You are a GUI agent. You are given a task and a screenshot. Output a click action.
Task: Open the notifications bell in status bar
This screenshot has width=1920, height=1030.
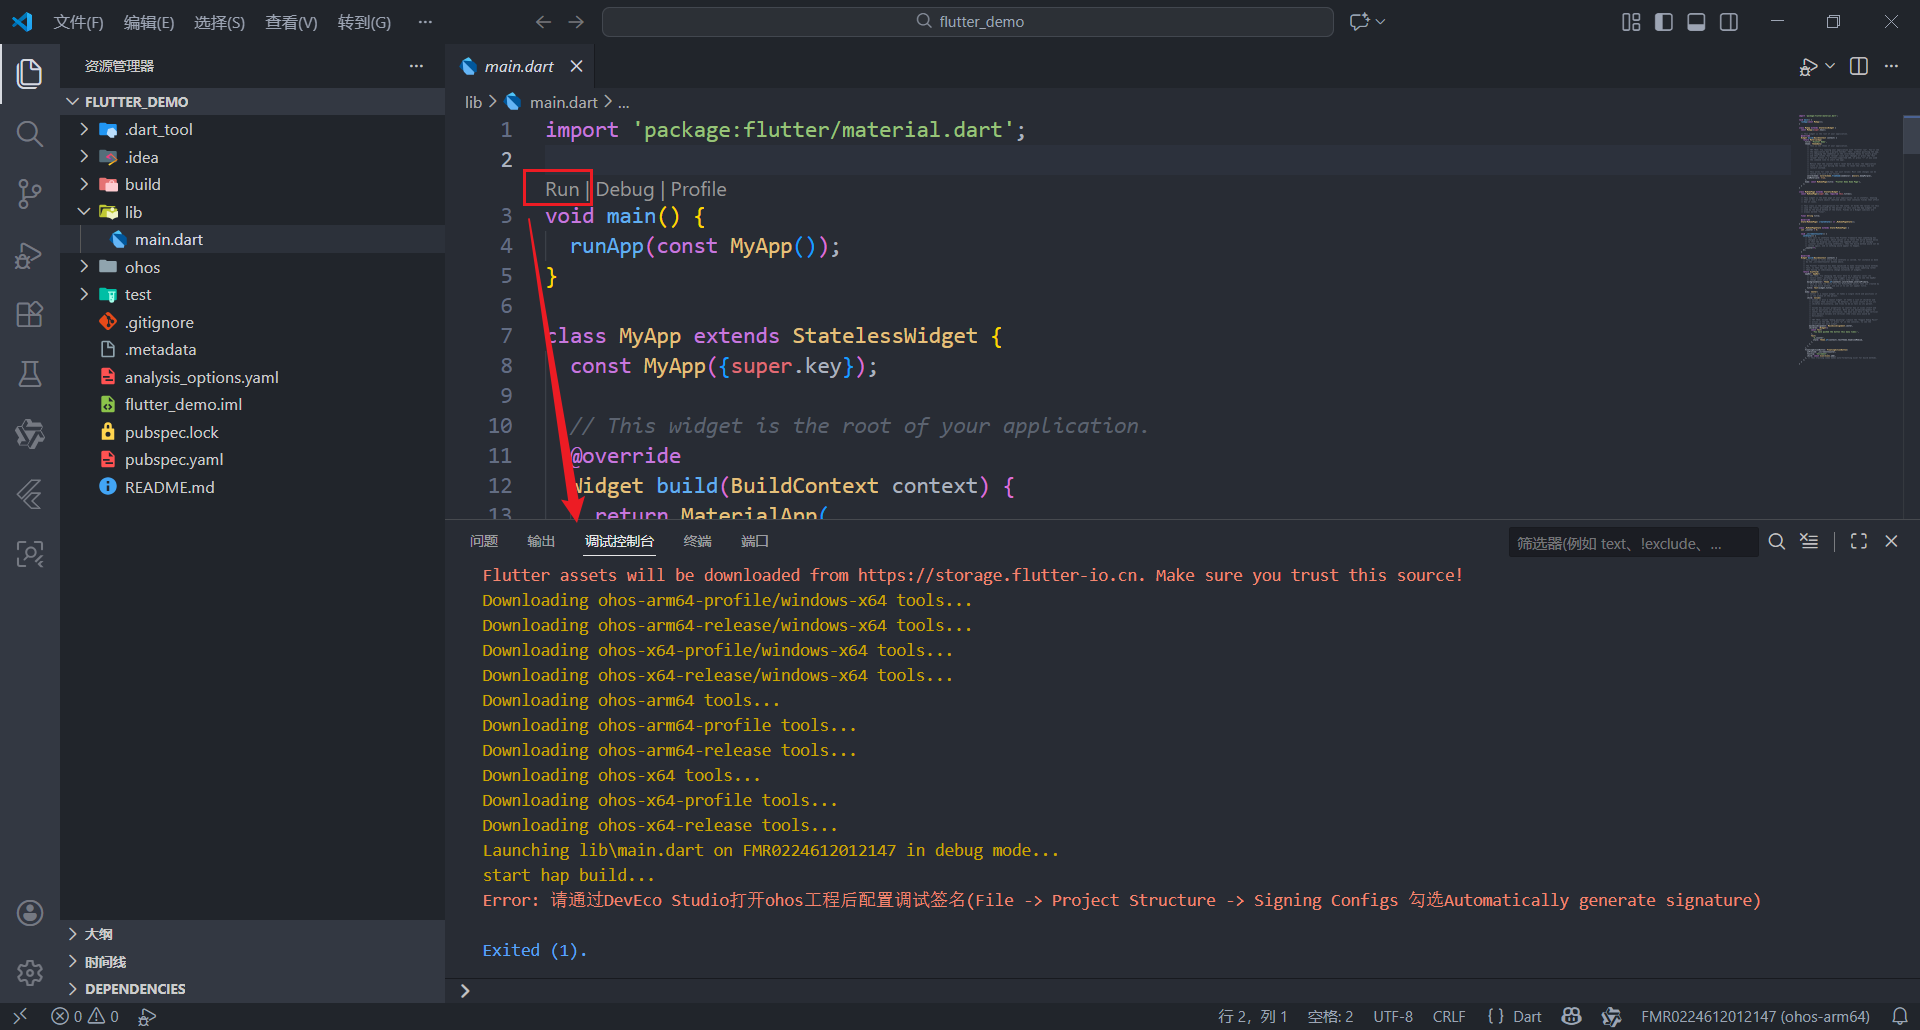click(1900, 1016)
